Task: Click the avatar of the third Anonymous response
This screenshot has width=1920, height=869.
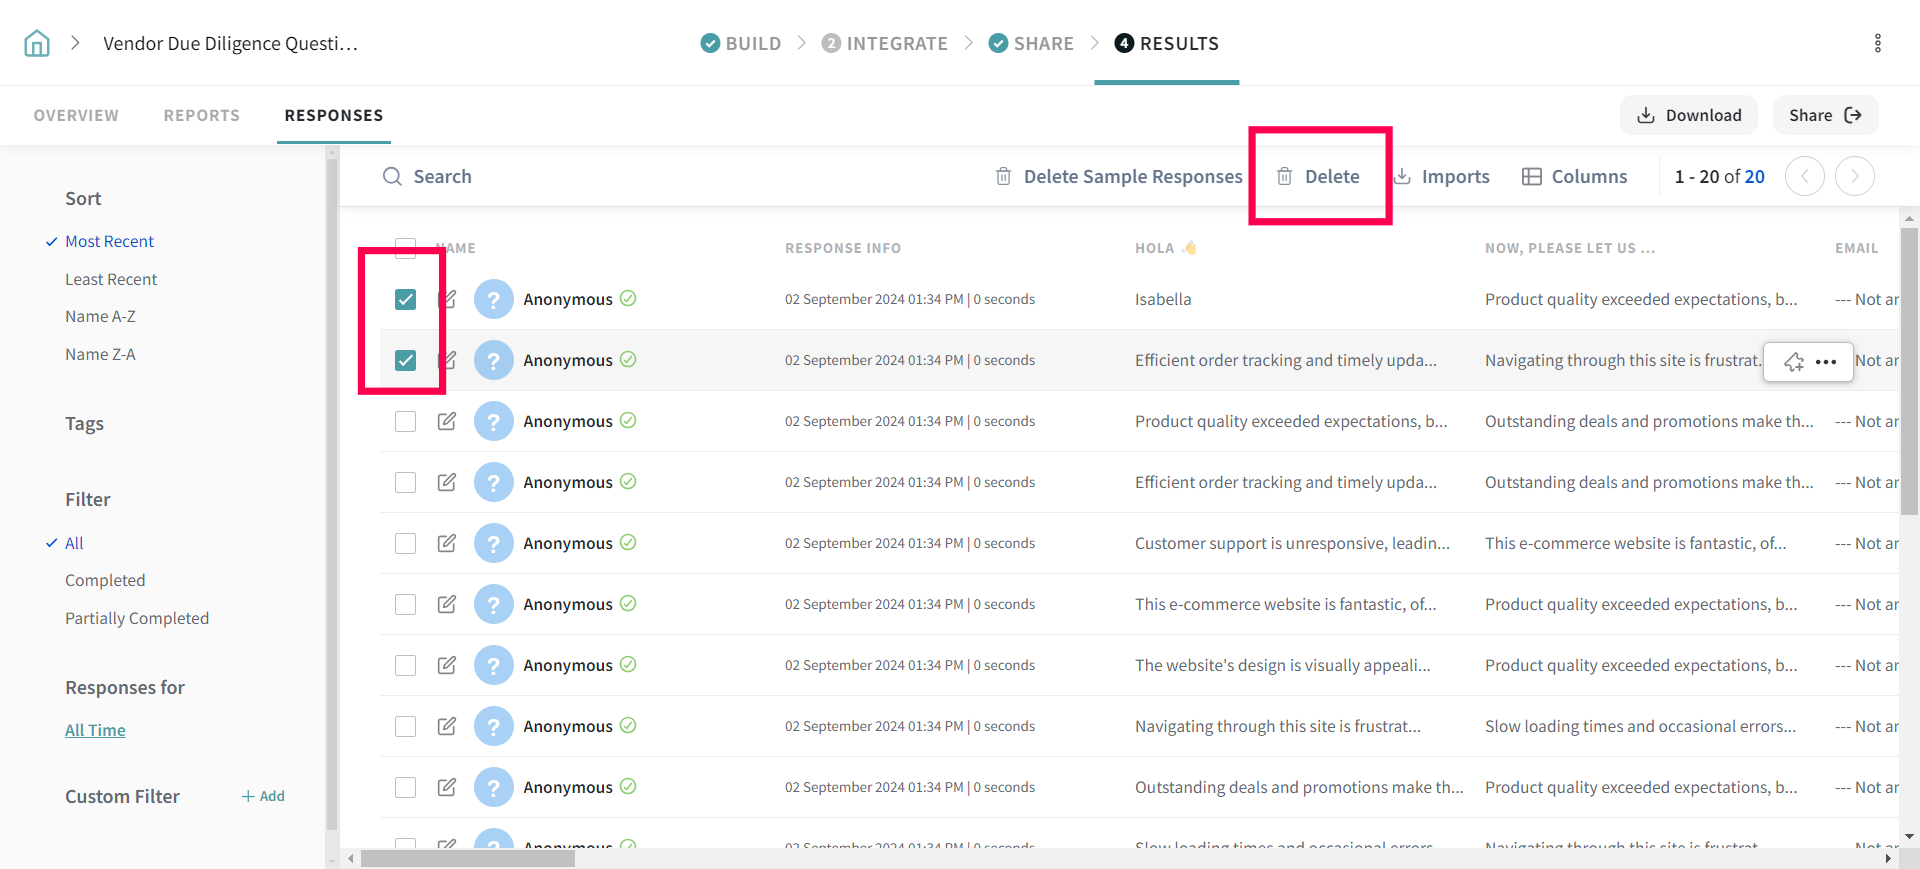Action: 493,421
